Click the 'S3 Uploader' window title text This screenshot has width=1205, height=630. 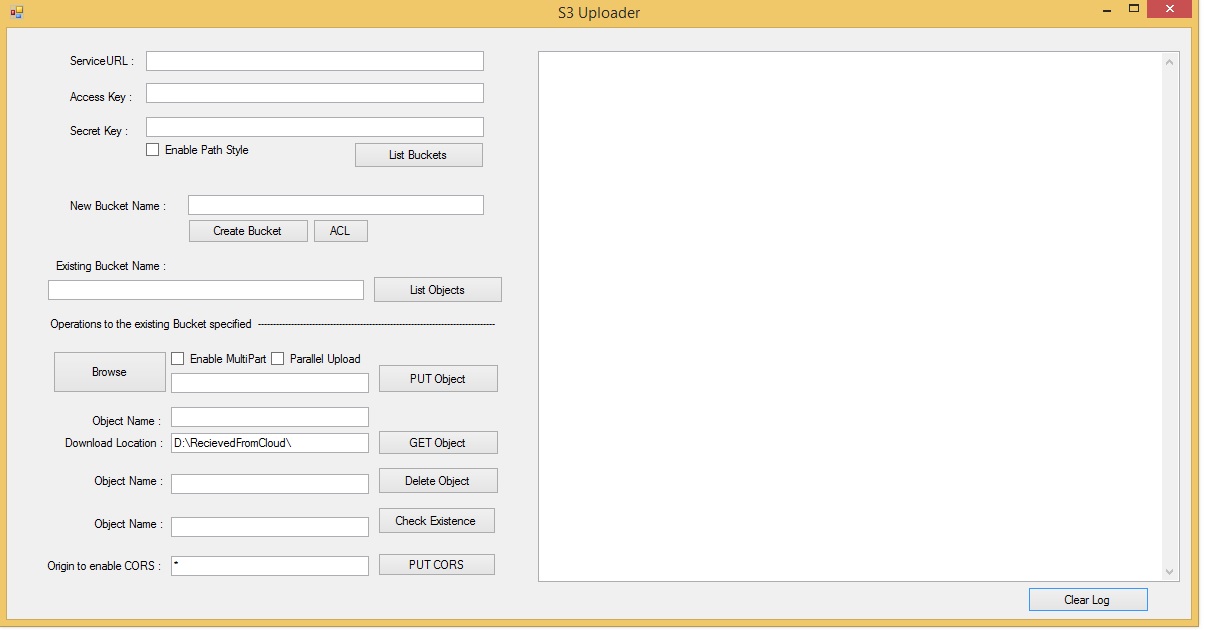pyautogui.click(x=599, y=13)
